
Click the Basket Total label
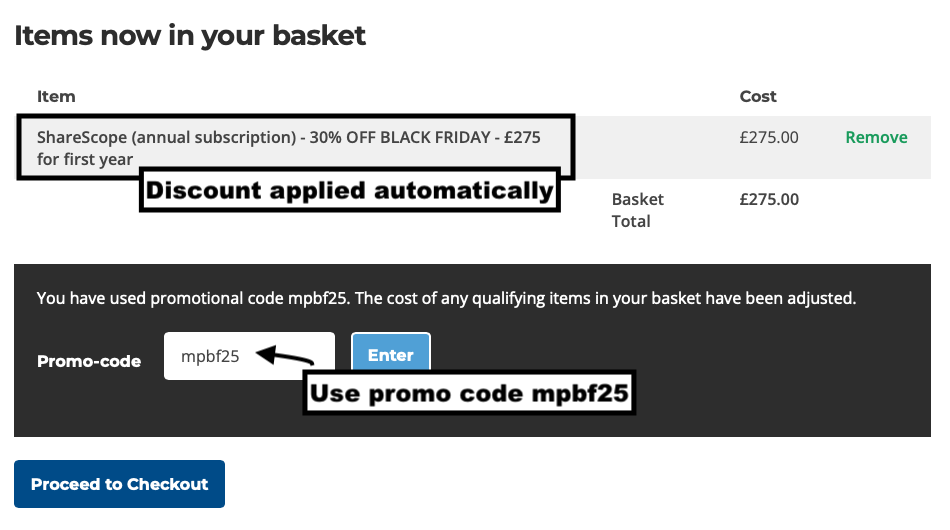[637, 210]
